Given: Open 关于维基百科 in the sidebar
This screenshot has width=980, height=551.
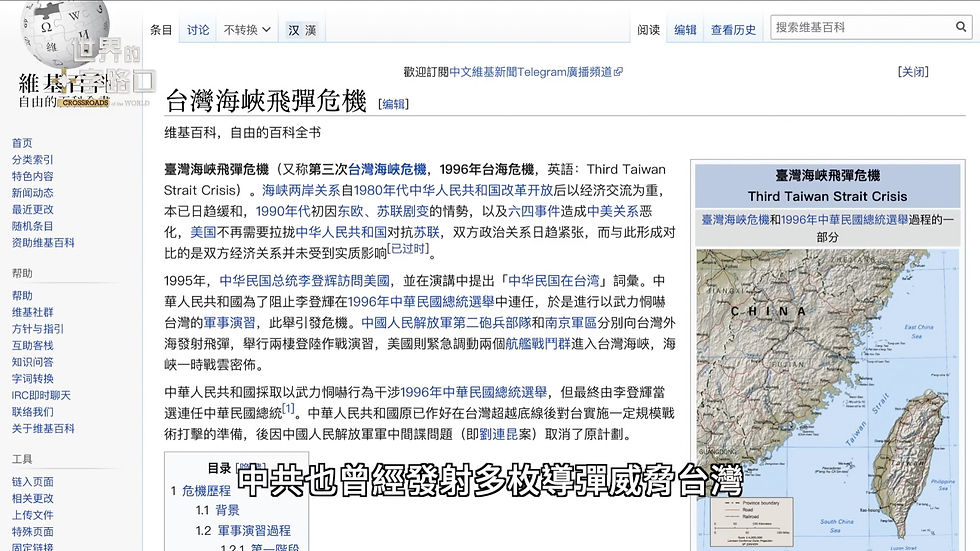Looking at the screenshot, I should [x=43, y=429].
